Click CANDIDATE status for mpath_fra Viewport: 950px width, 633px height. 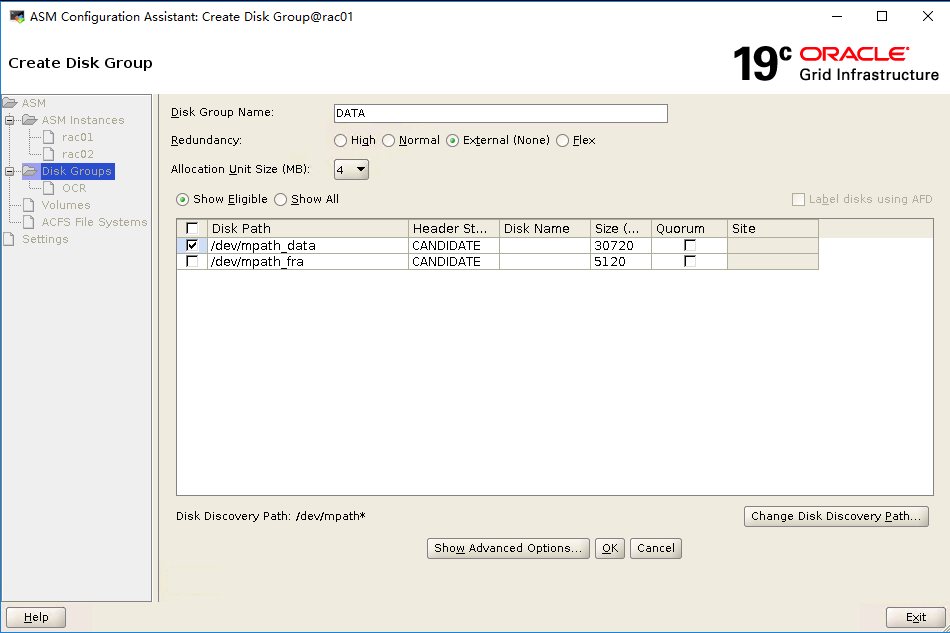454,262
